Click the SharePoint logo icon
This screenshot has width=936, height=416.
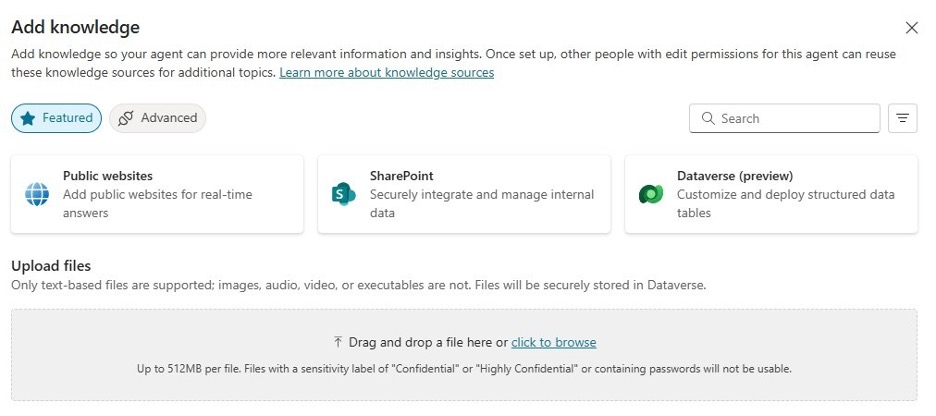343,195
